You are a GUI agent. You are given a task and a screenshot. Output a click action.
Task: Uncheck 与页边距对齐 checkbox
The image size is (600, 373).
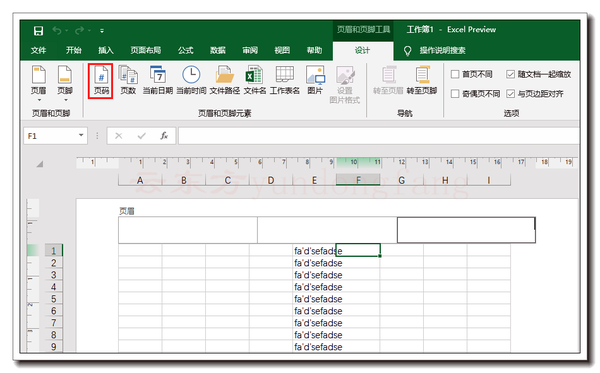[510, 94]
